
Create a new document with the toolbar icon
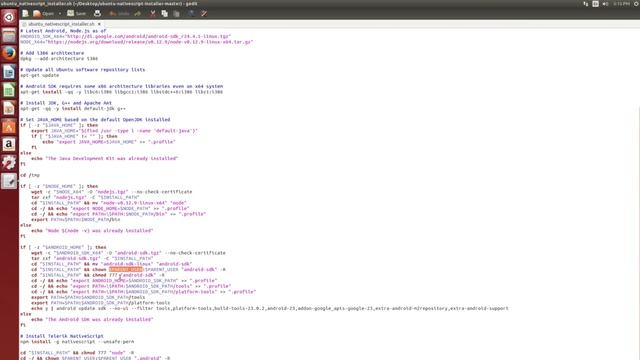click(25, 13)
